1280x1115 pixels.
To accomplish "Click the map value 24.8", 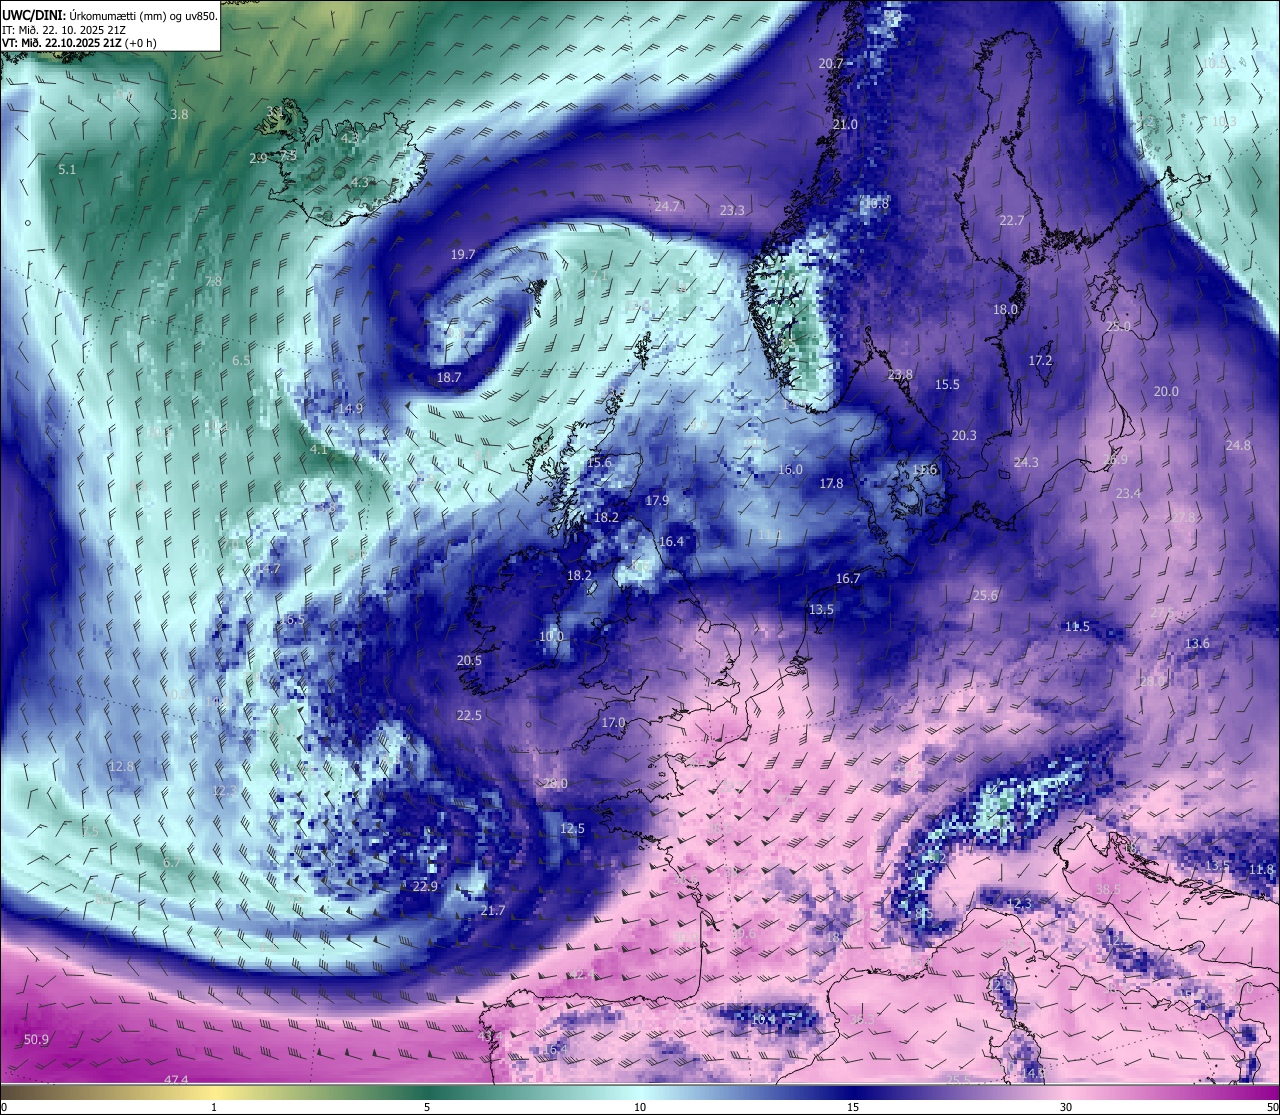I will [1238, 446].
